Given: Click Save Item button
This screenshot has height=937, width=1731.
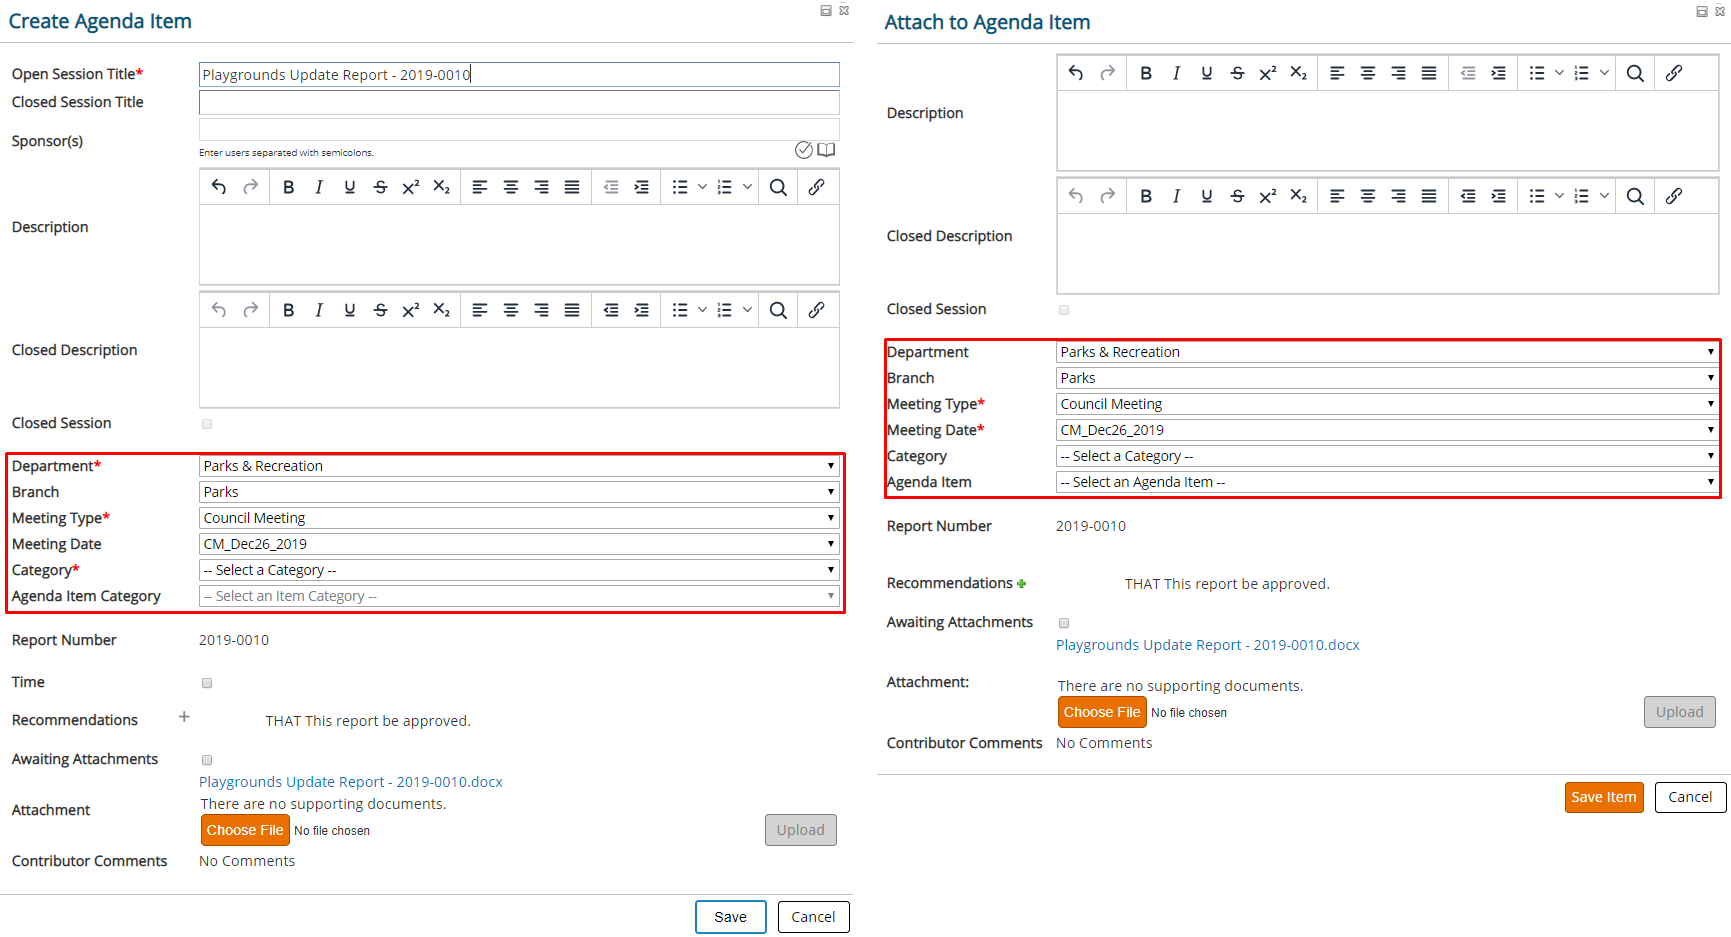Looking at the screenshot, I should tap(1603, 797).
